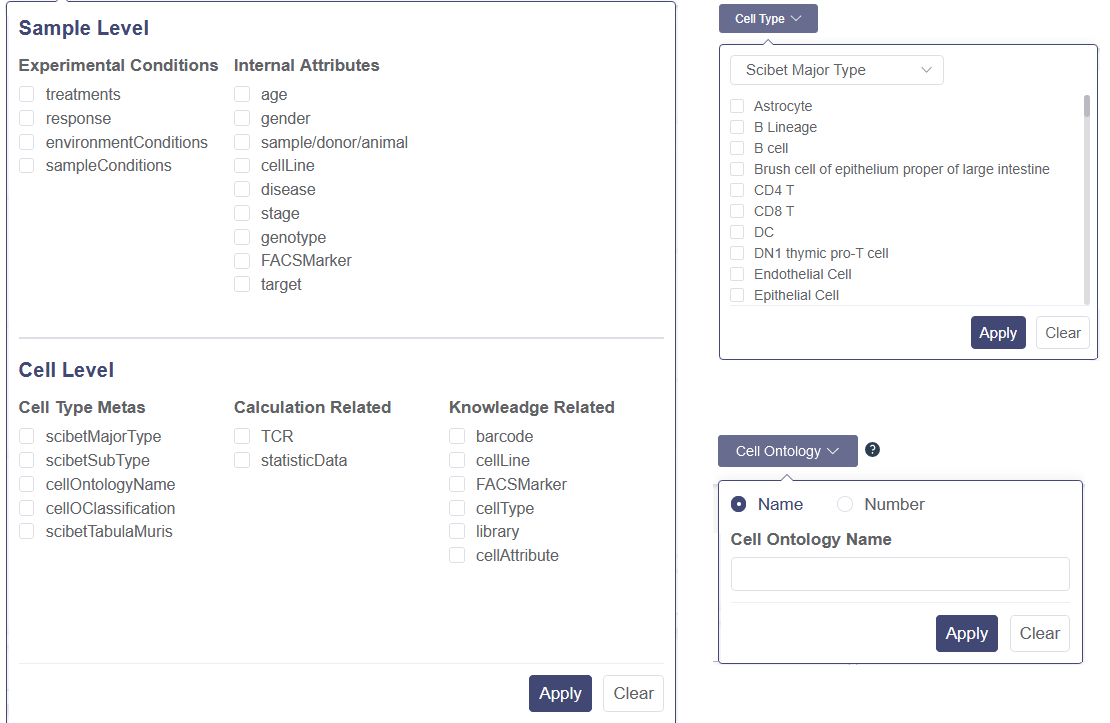This screenshot has width=1110, height=723.
Task: Check the barcode checkbox
Action: [457, 437]
